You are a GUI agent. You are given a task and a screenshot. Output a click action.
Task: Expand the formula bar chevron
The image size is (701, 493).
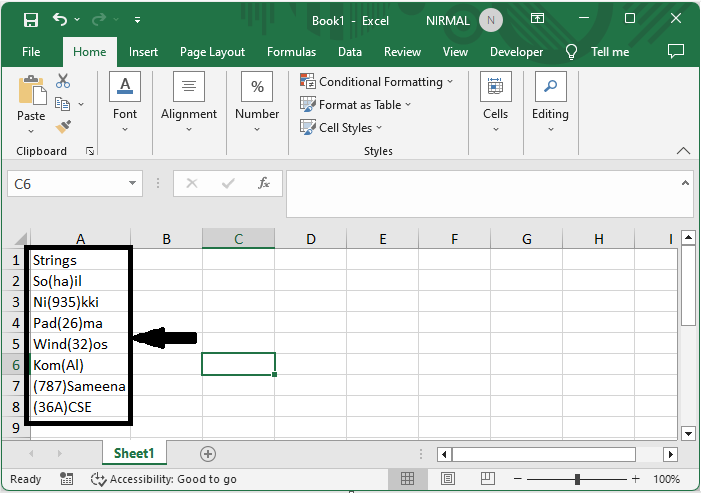(685, 183)
